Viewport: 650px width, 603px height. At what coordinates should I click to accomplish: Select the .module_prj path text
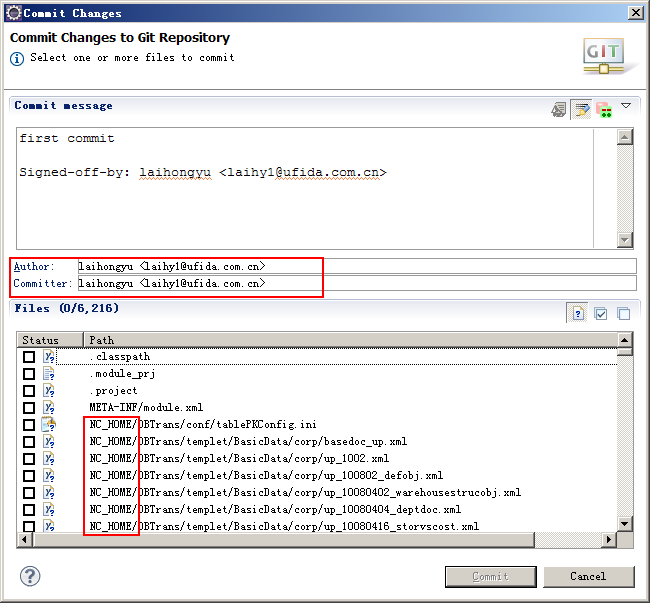[x=123, y=373]
